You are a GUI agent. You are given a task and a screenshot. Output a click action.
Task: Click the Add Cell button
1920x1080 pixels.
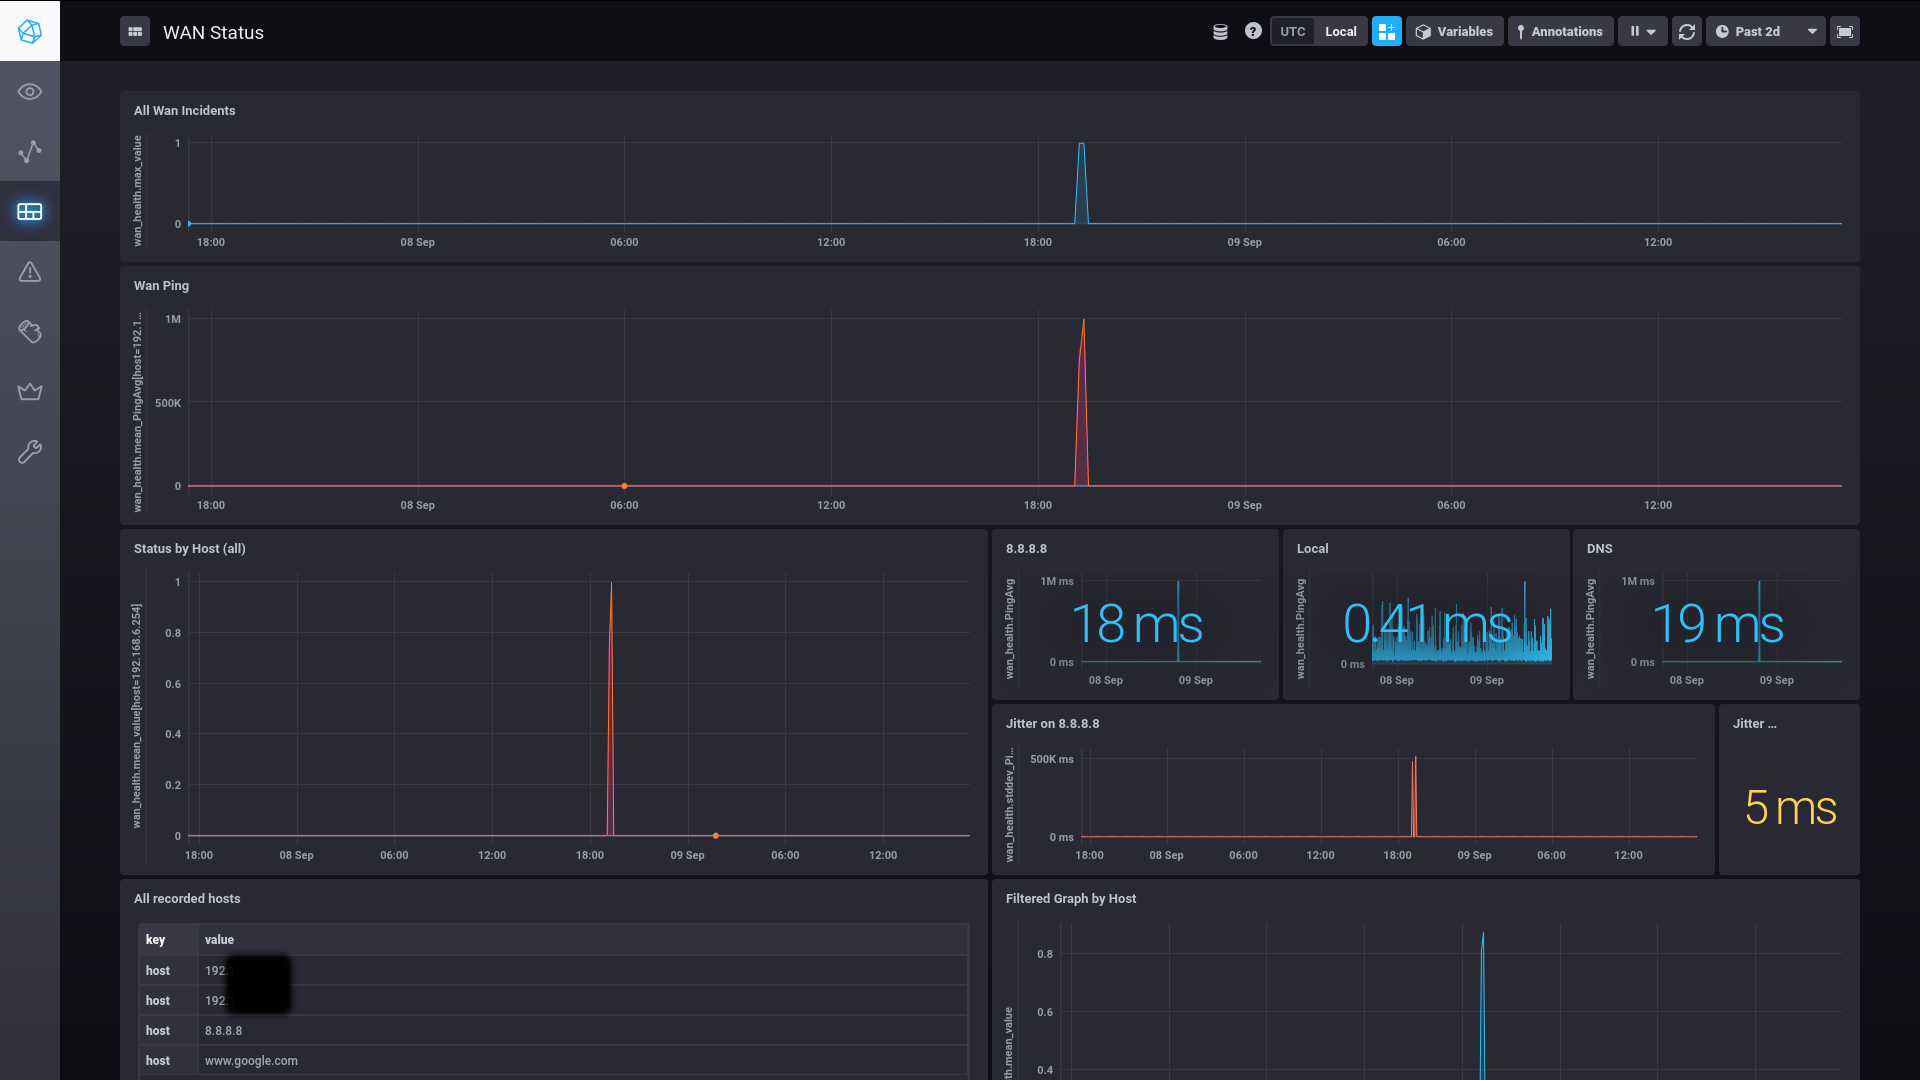[1386, 32]
